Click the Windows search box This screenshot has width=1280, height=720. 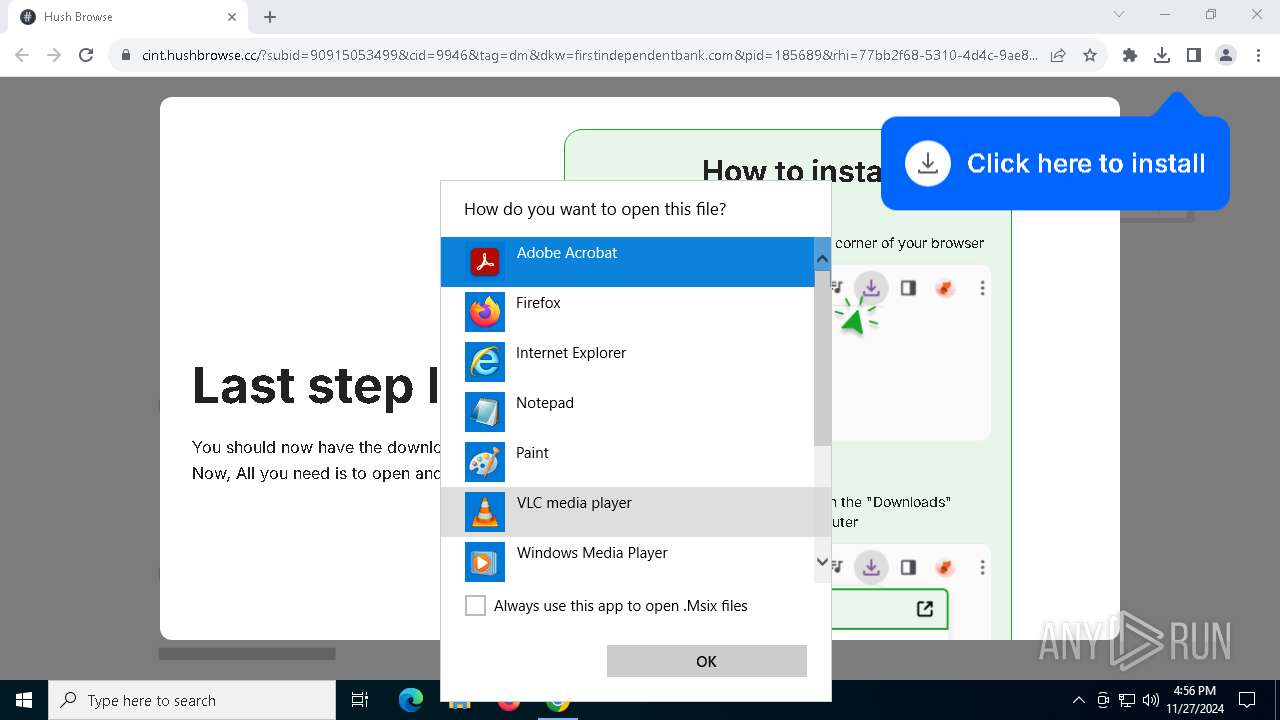(x=192, y=700)
